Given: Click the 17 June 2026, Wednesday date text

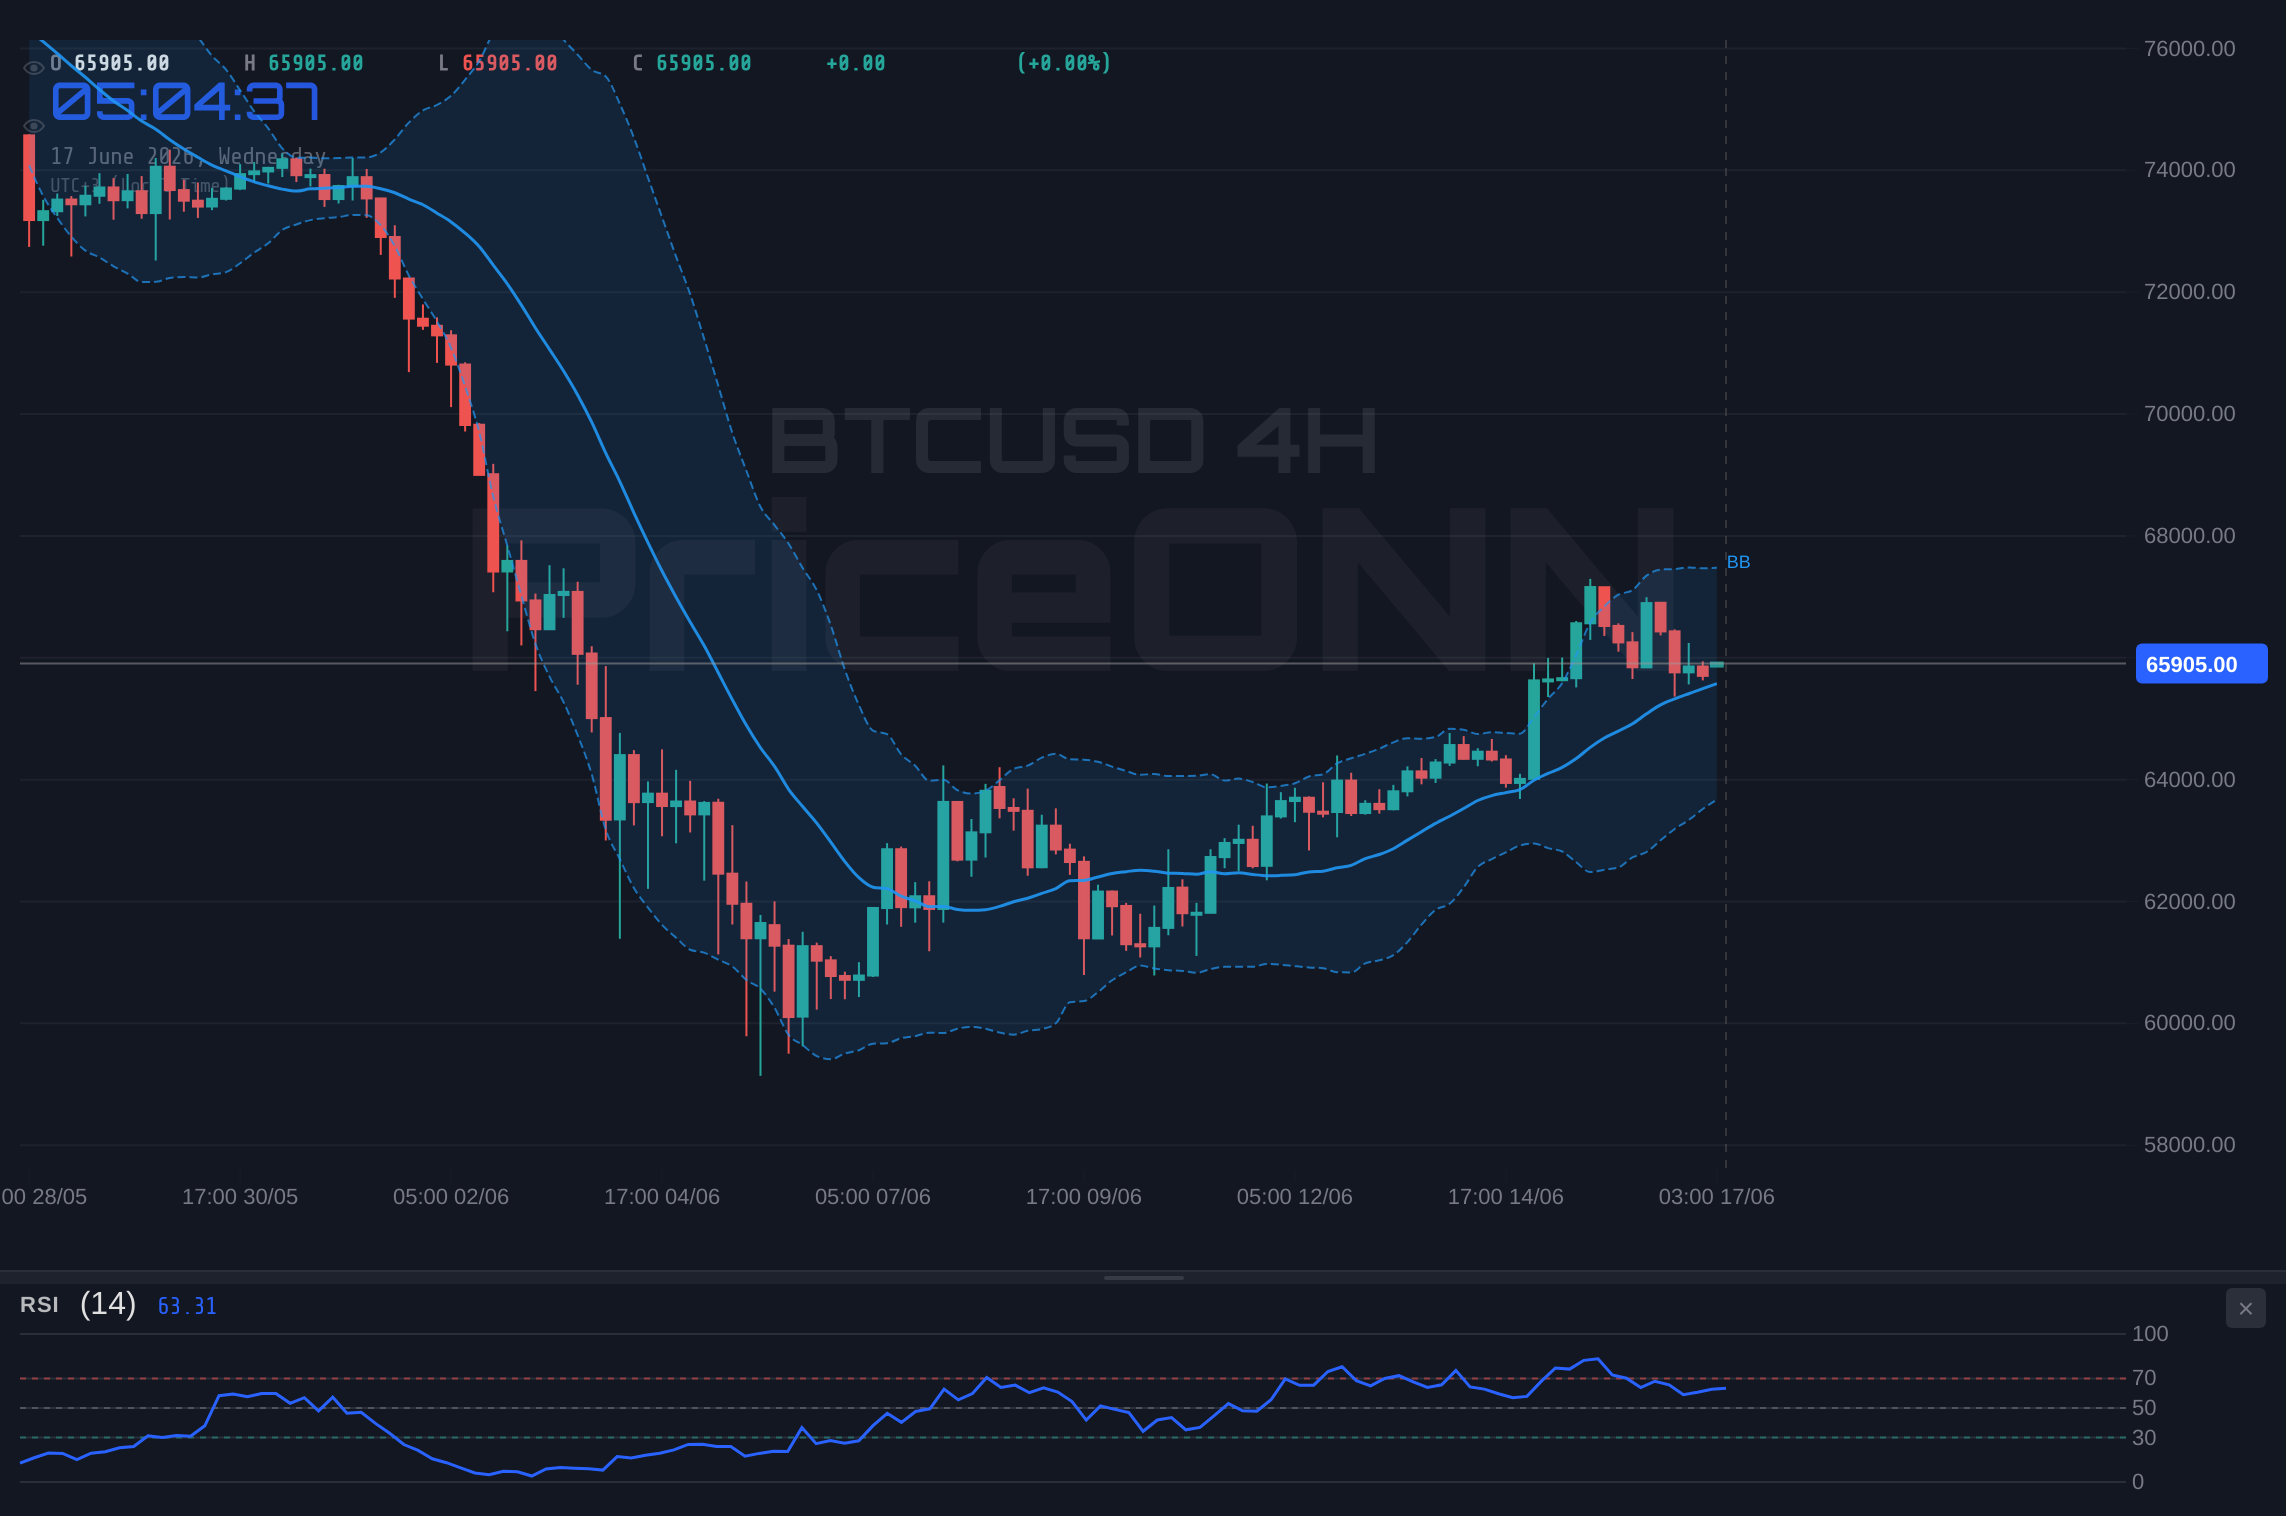Looking at the screenshot, I should pos(188,157).
